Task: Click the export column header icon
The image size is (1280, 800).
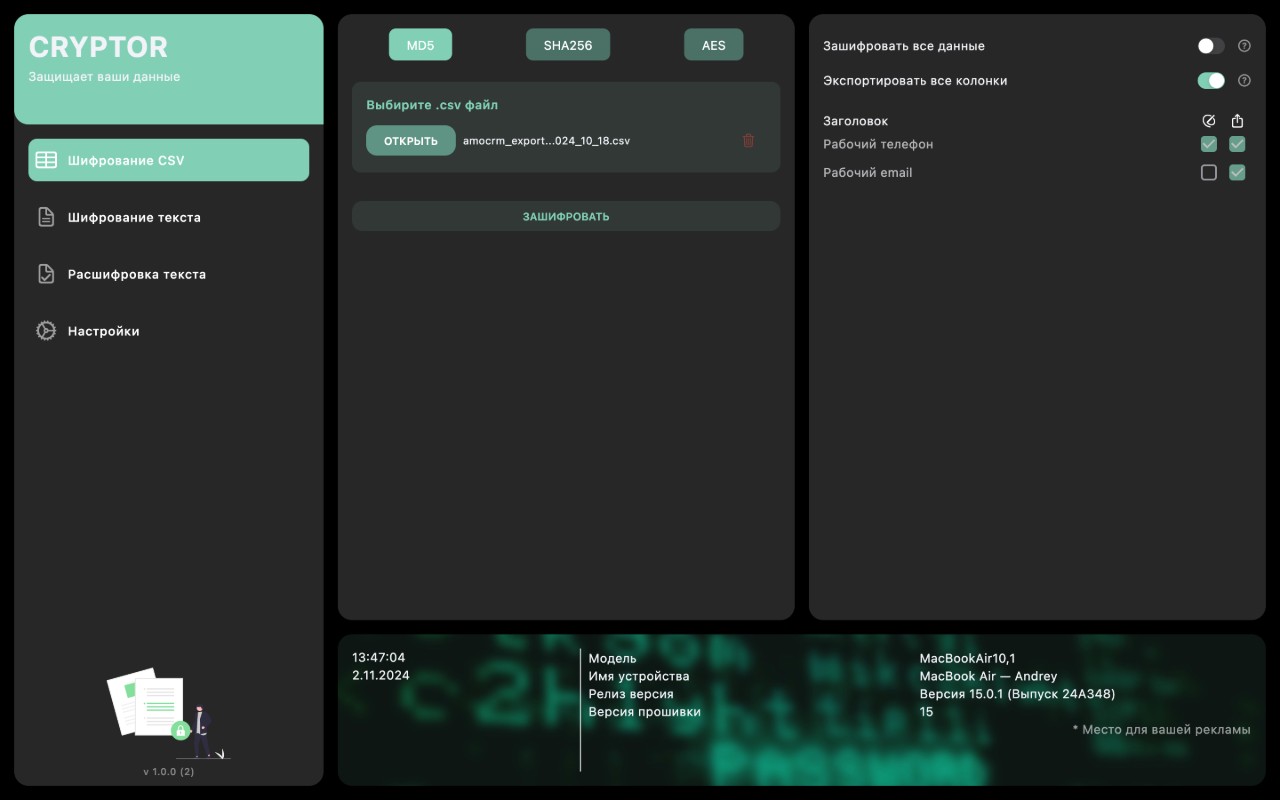Action: click(1237, 121)
